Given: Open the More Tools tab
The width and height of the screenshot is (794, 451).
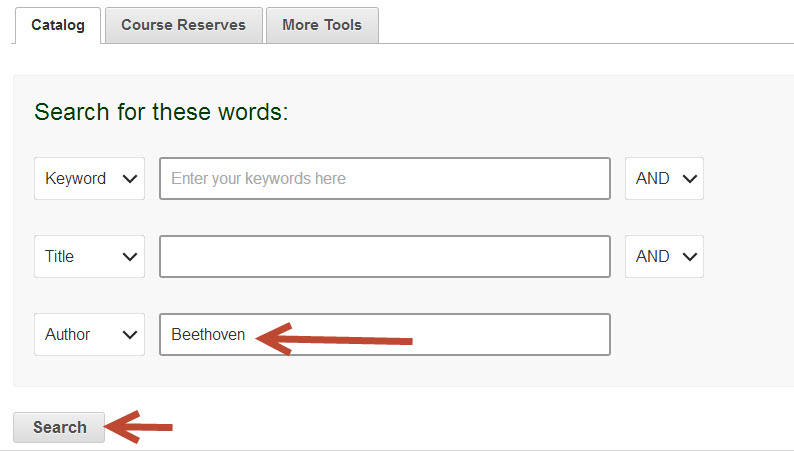Looking at the screenshot, I should (x=322, y=25).
